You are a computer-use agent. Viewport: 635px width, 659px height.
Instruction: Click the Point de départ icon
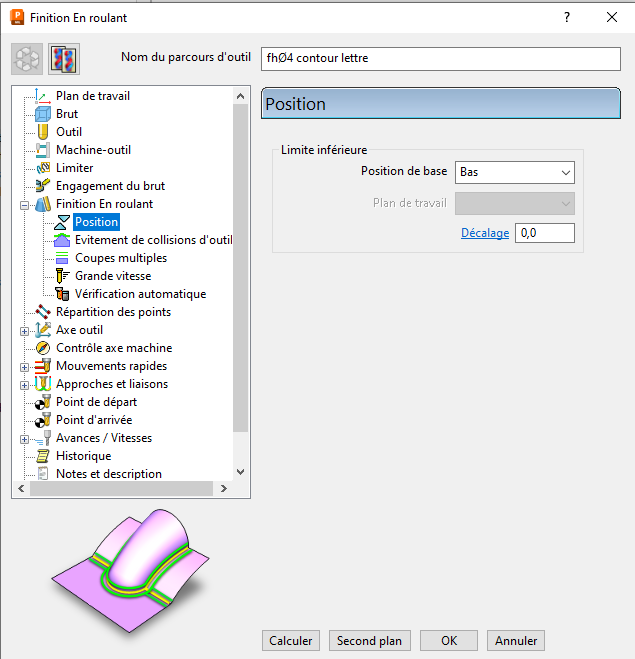tap(43, 402)
